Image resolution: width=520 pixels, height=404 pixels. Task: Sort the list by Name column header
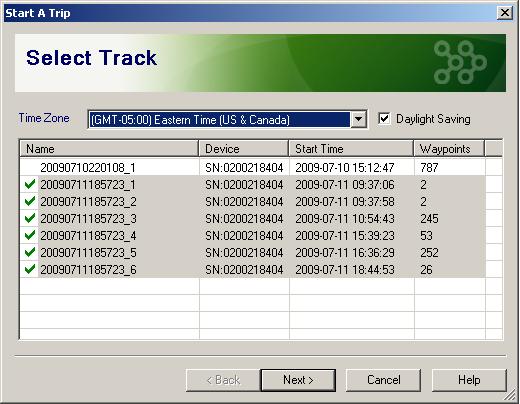[x=109, y=148]
